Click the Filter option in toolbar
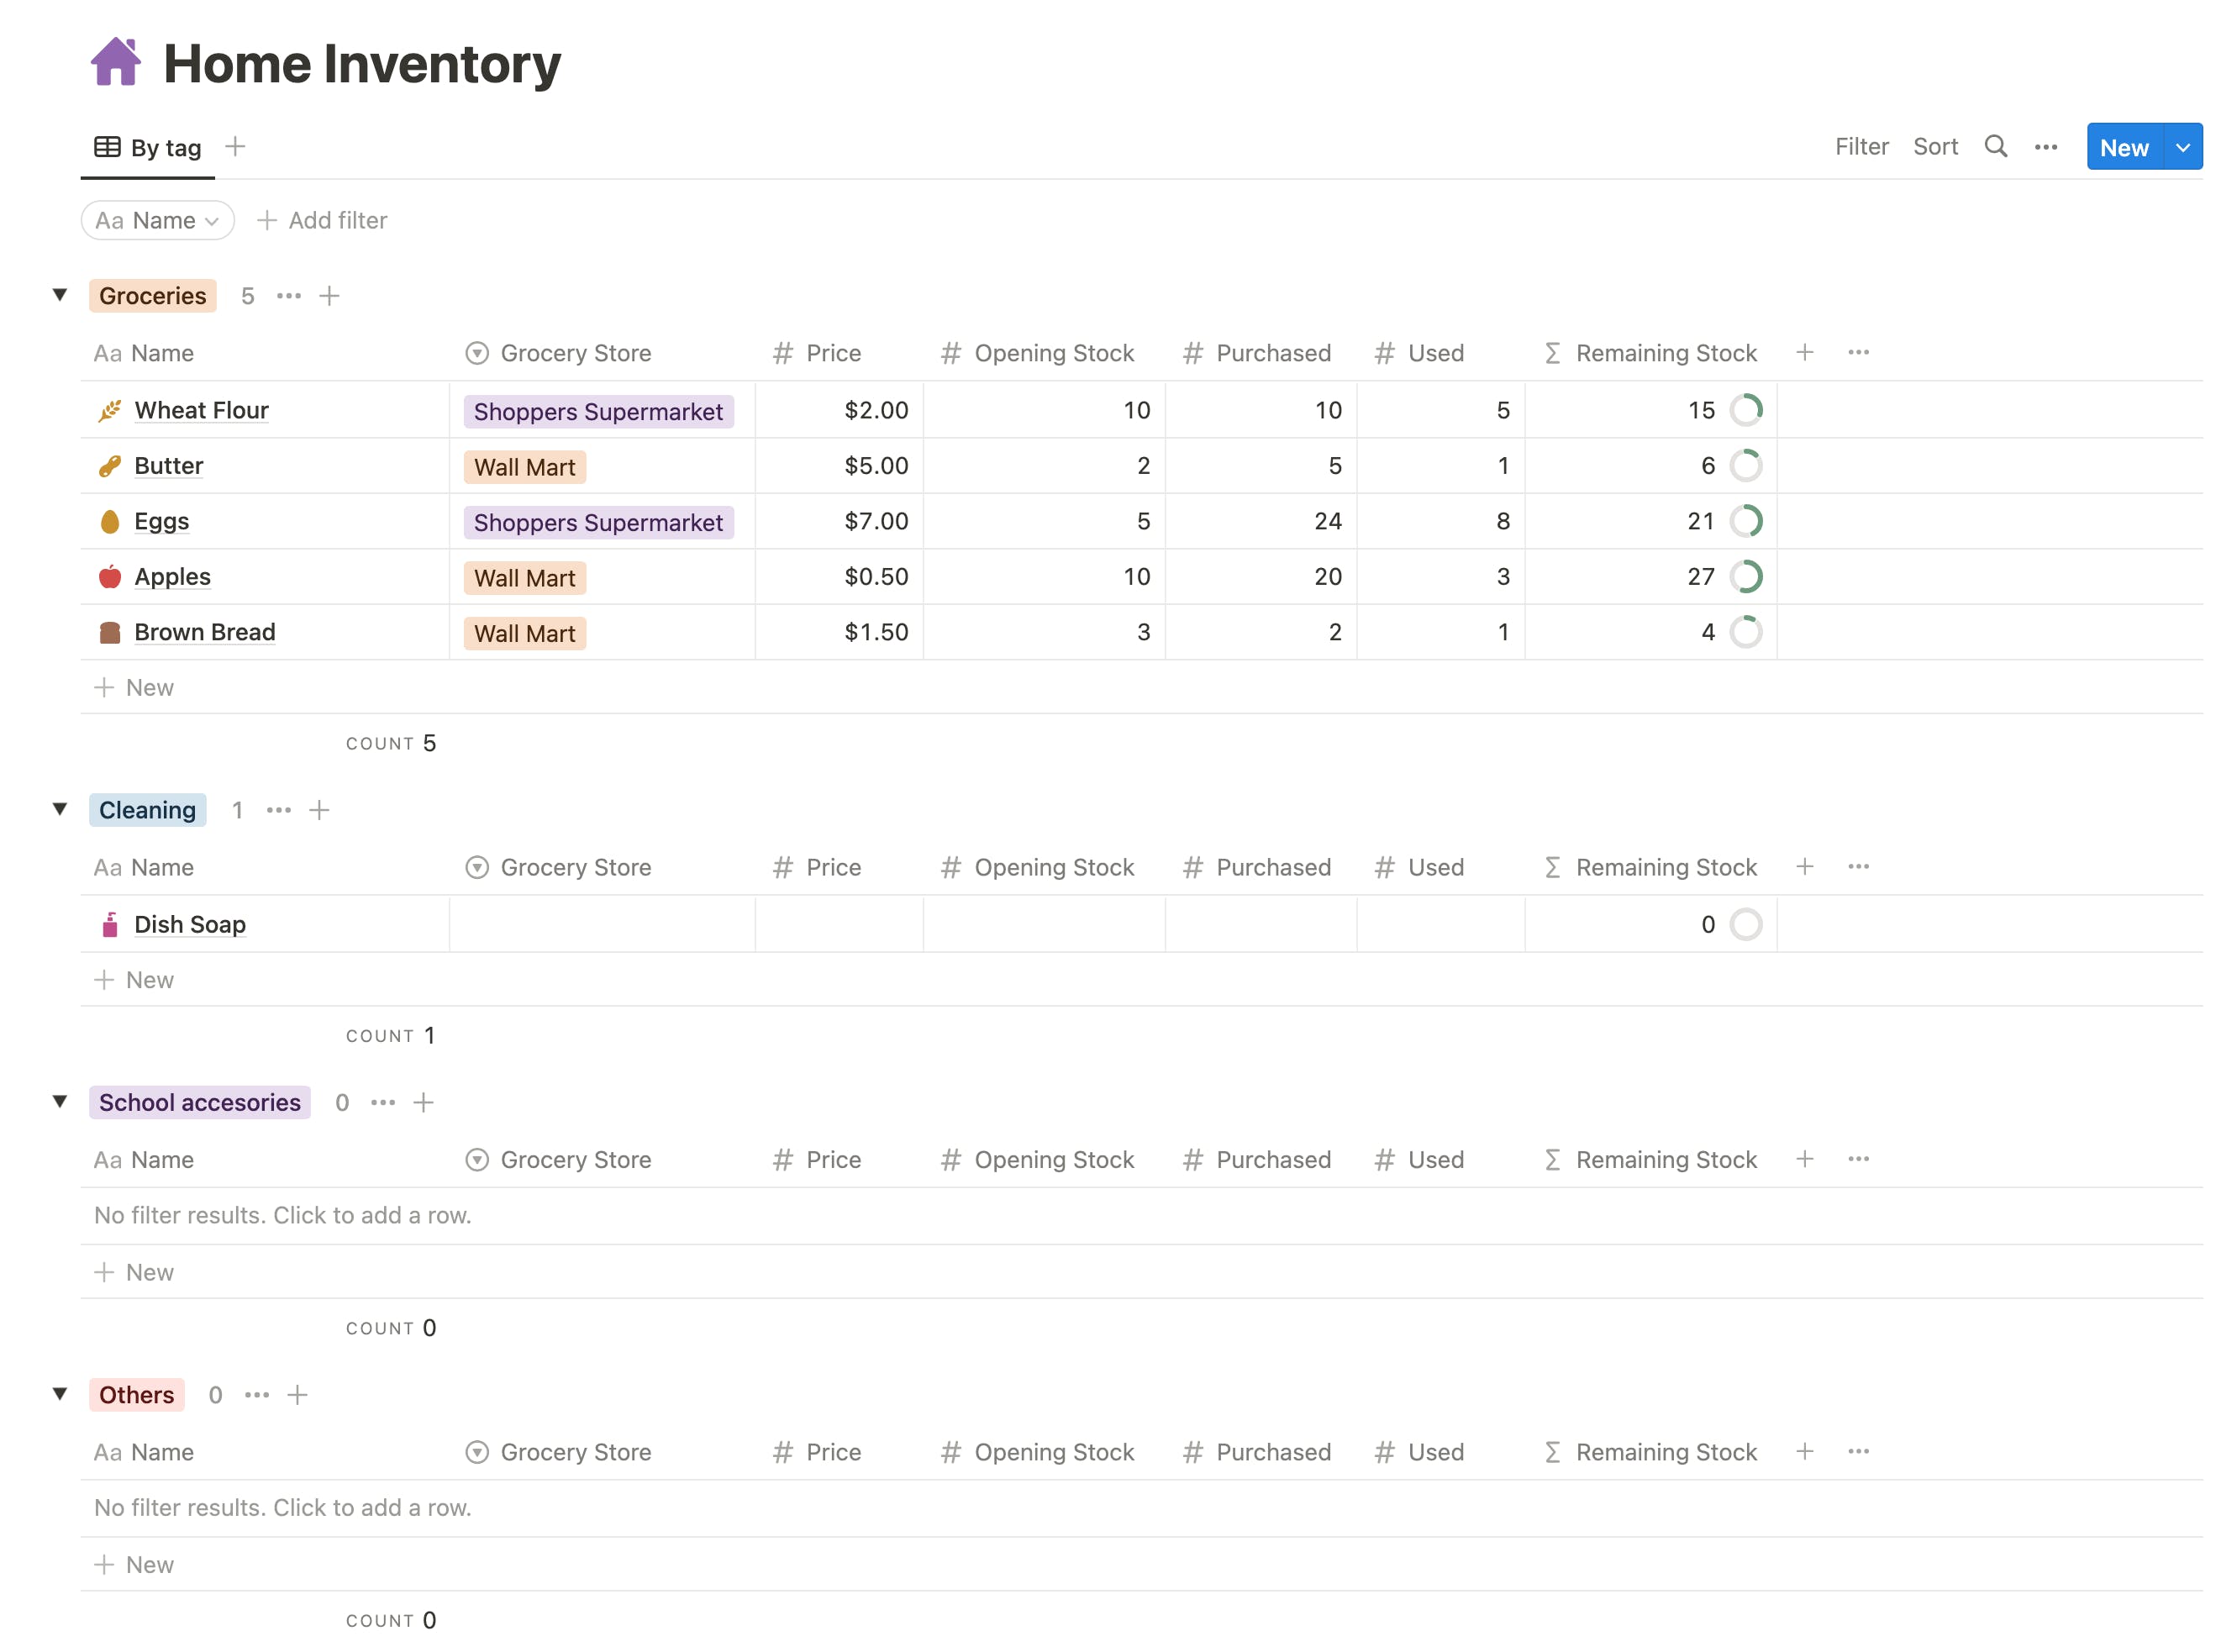Screen dimensions: 2237x1652 1862,148
